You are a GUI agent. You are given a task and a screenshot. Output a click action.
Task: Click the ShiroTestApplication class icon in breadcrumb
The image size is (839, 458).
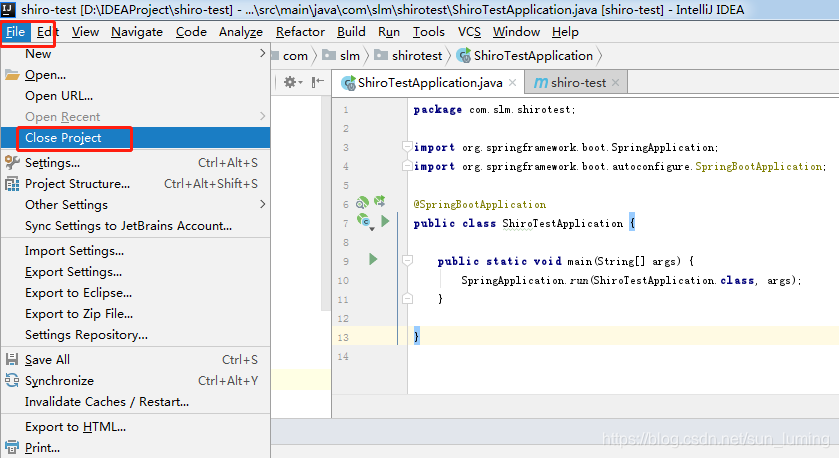464,56
